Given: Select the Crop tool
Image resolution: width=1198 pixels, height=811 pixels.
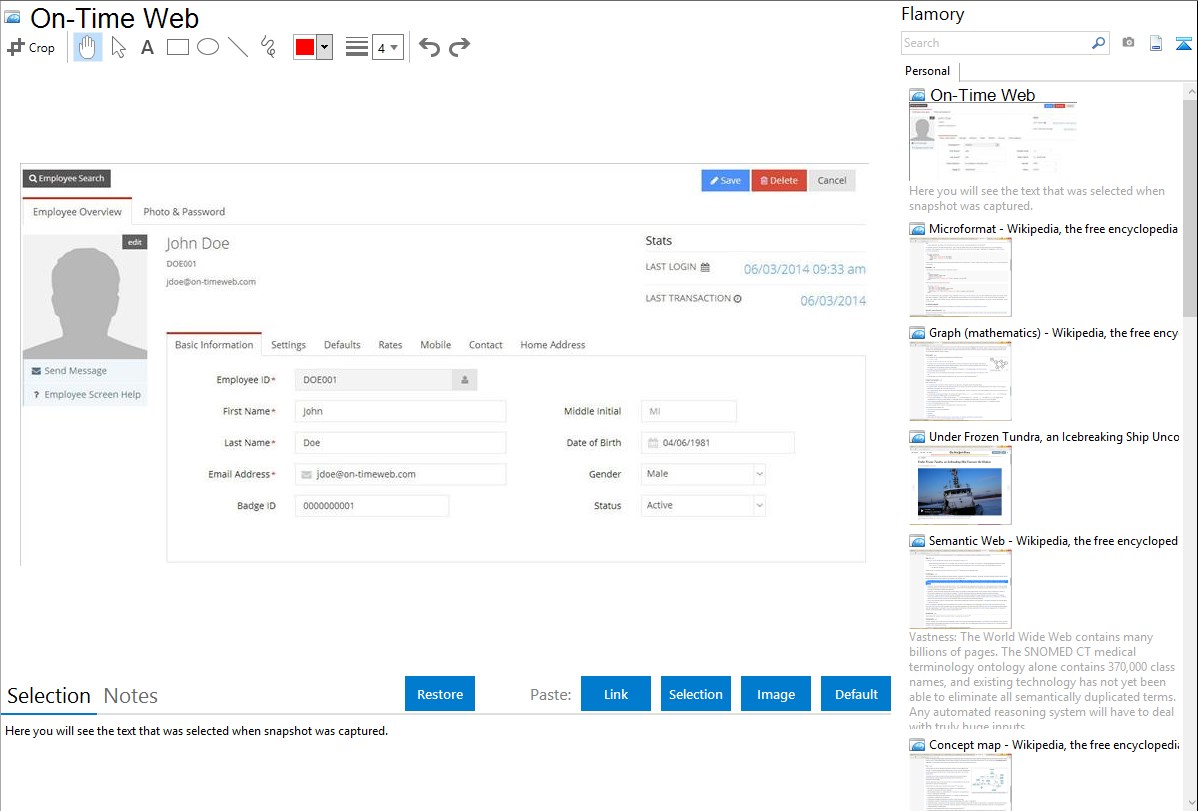Looking at the screenshot, I should pos(31,47).
